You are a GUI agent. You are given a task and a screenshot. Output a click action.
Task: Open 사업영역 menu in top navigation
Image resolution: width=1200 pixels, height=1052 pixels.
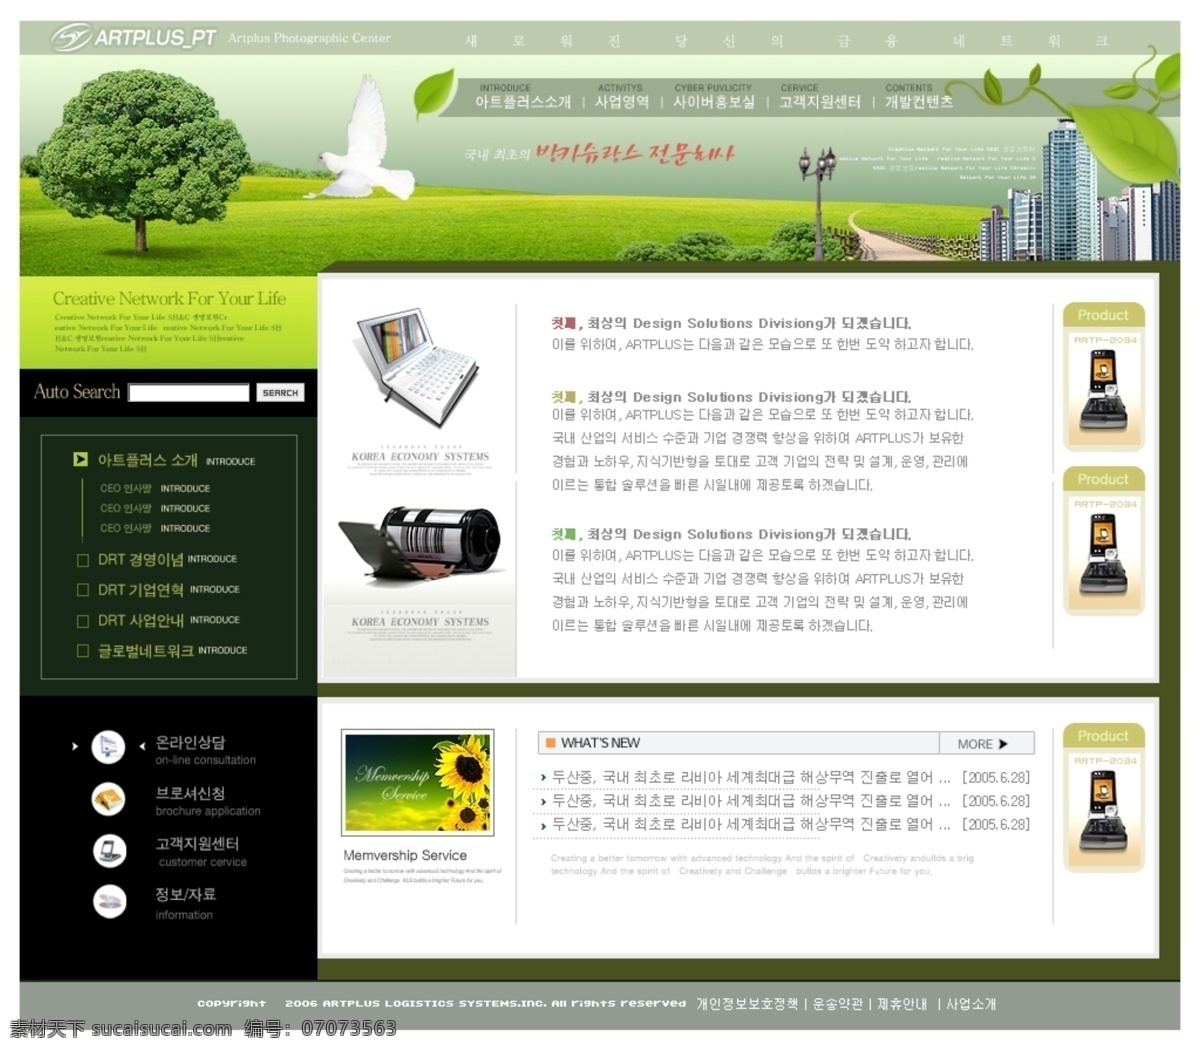tap(622, 102)
